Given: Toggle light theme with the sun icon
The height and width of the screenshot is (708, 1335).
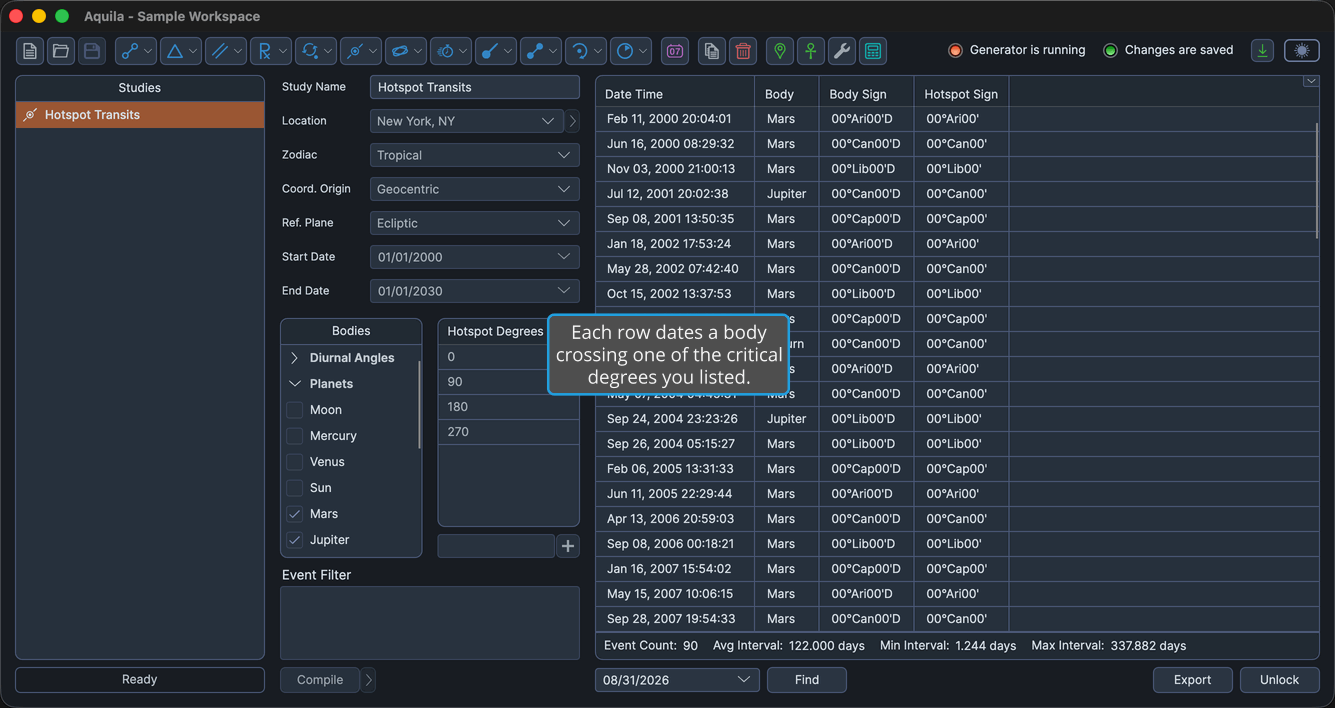Looking at the screenshot, I should click(x=1302, y=51).
